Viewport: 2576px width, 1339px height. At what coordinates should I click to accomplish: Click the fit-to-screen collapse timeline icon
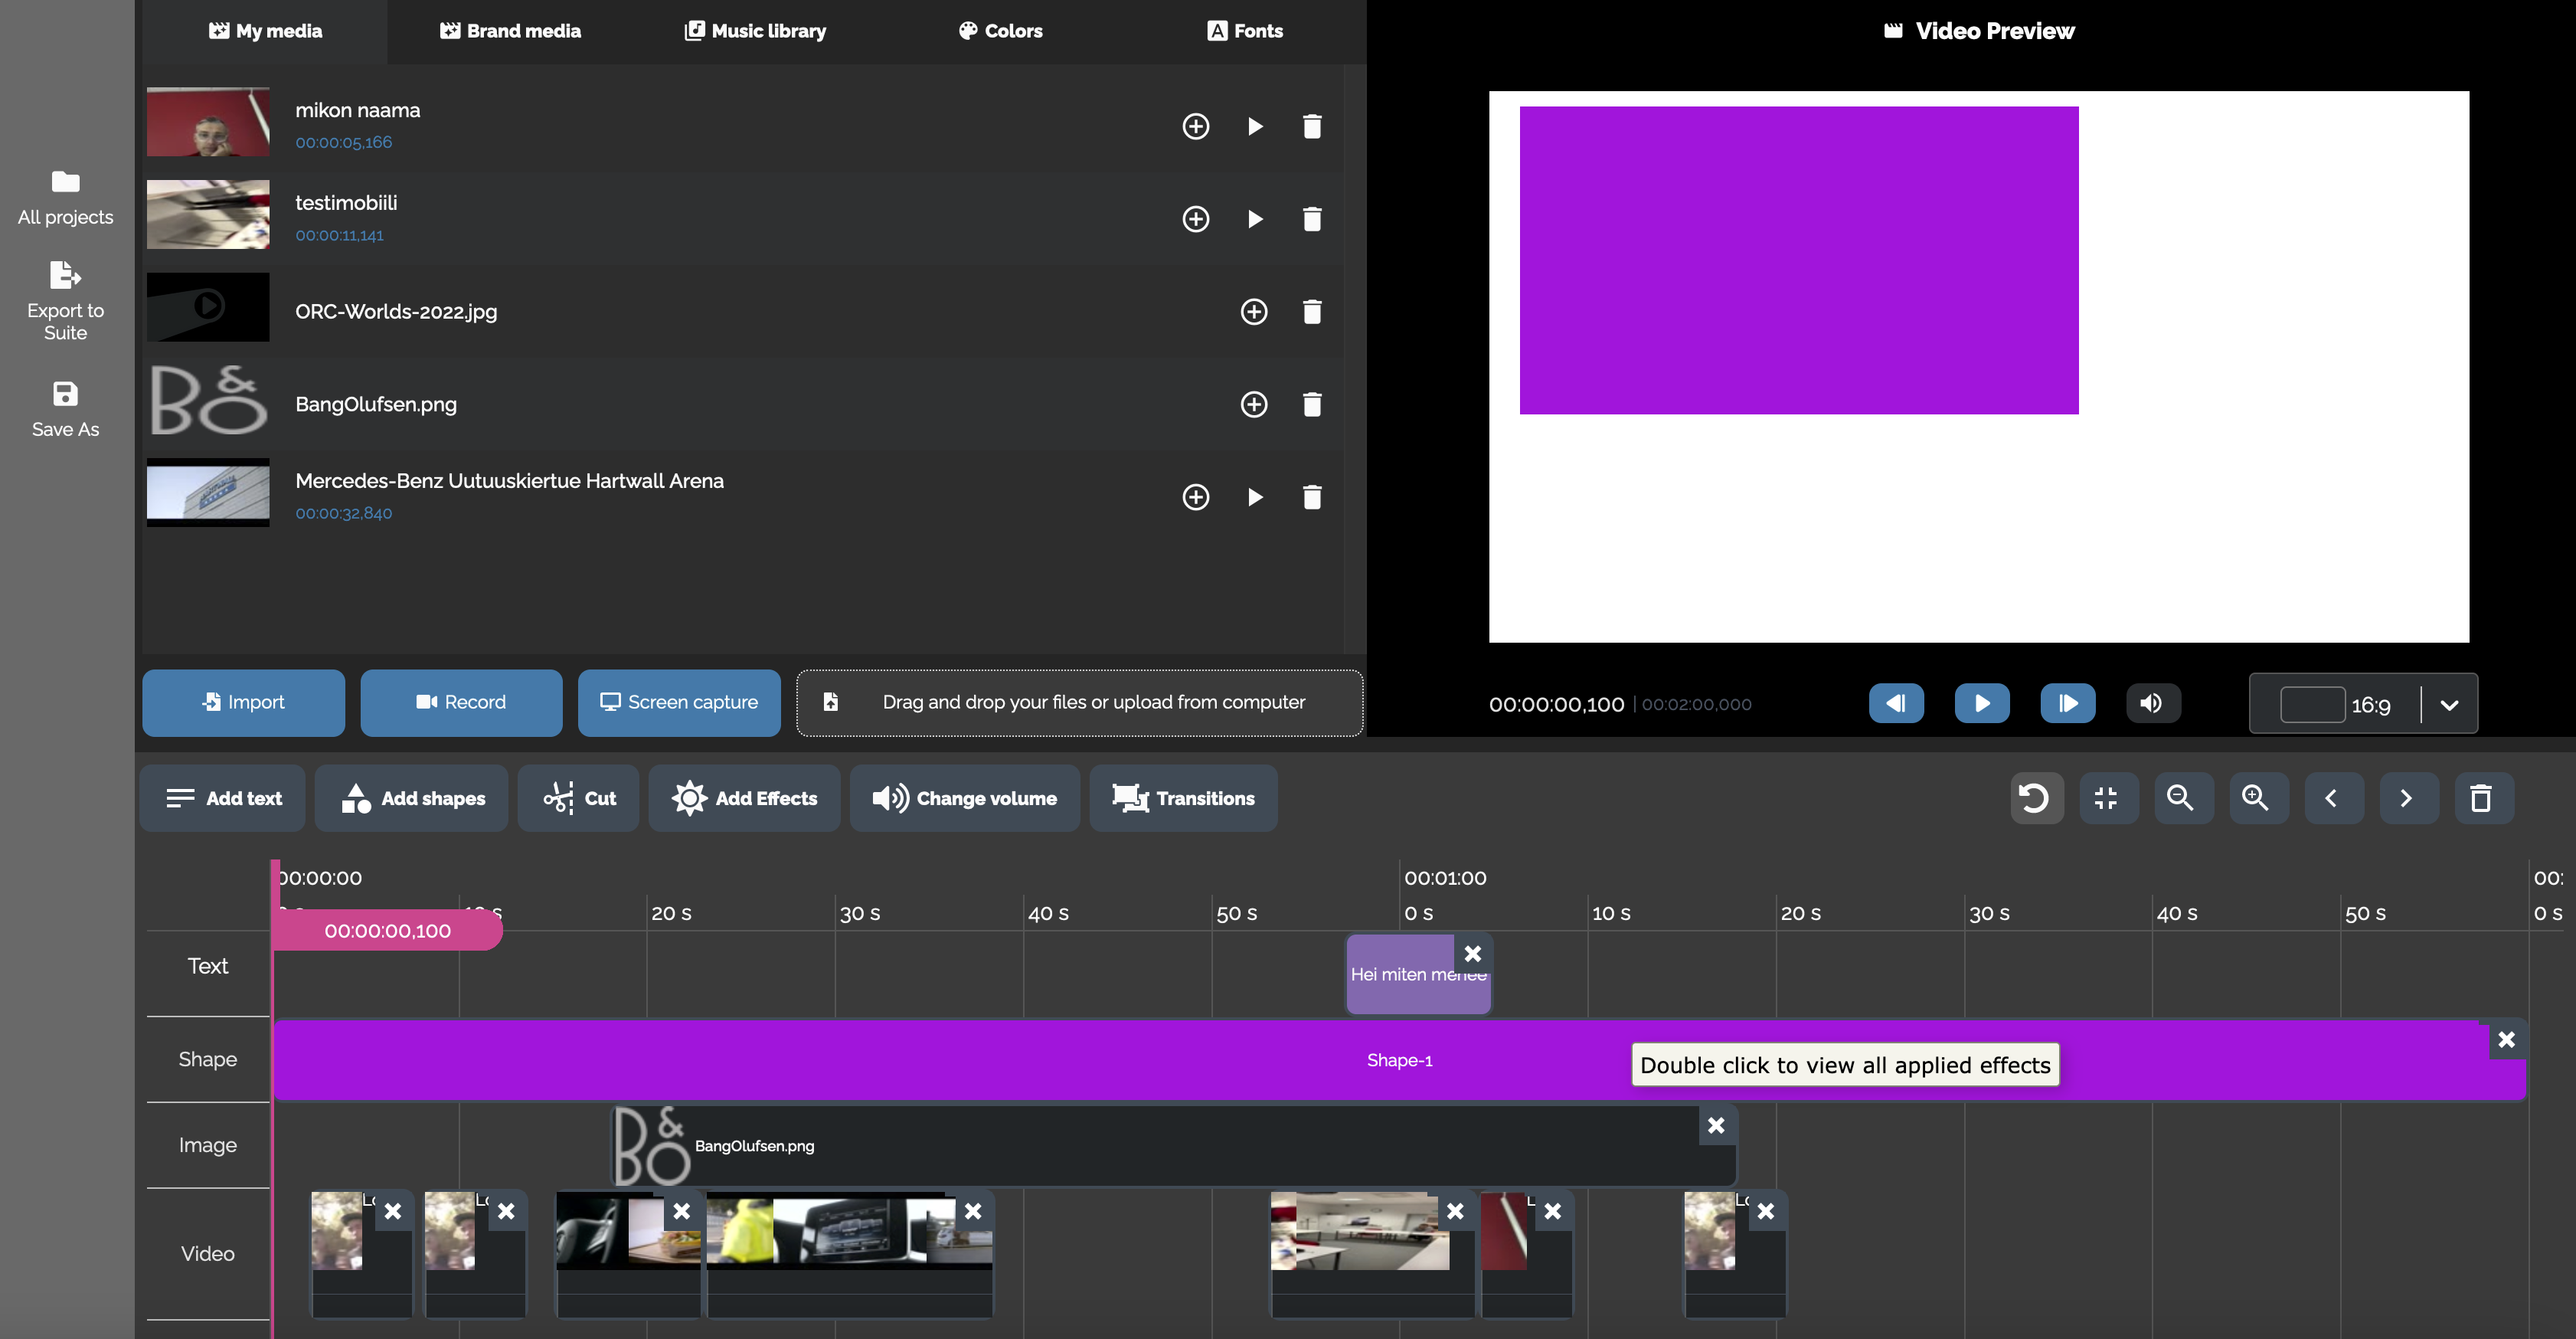pos(2106,798)
